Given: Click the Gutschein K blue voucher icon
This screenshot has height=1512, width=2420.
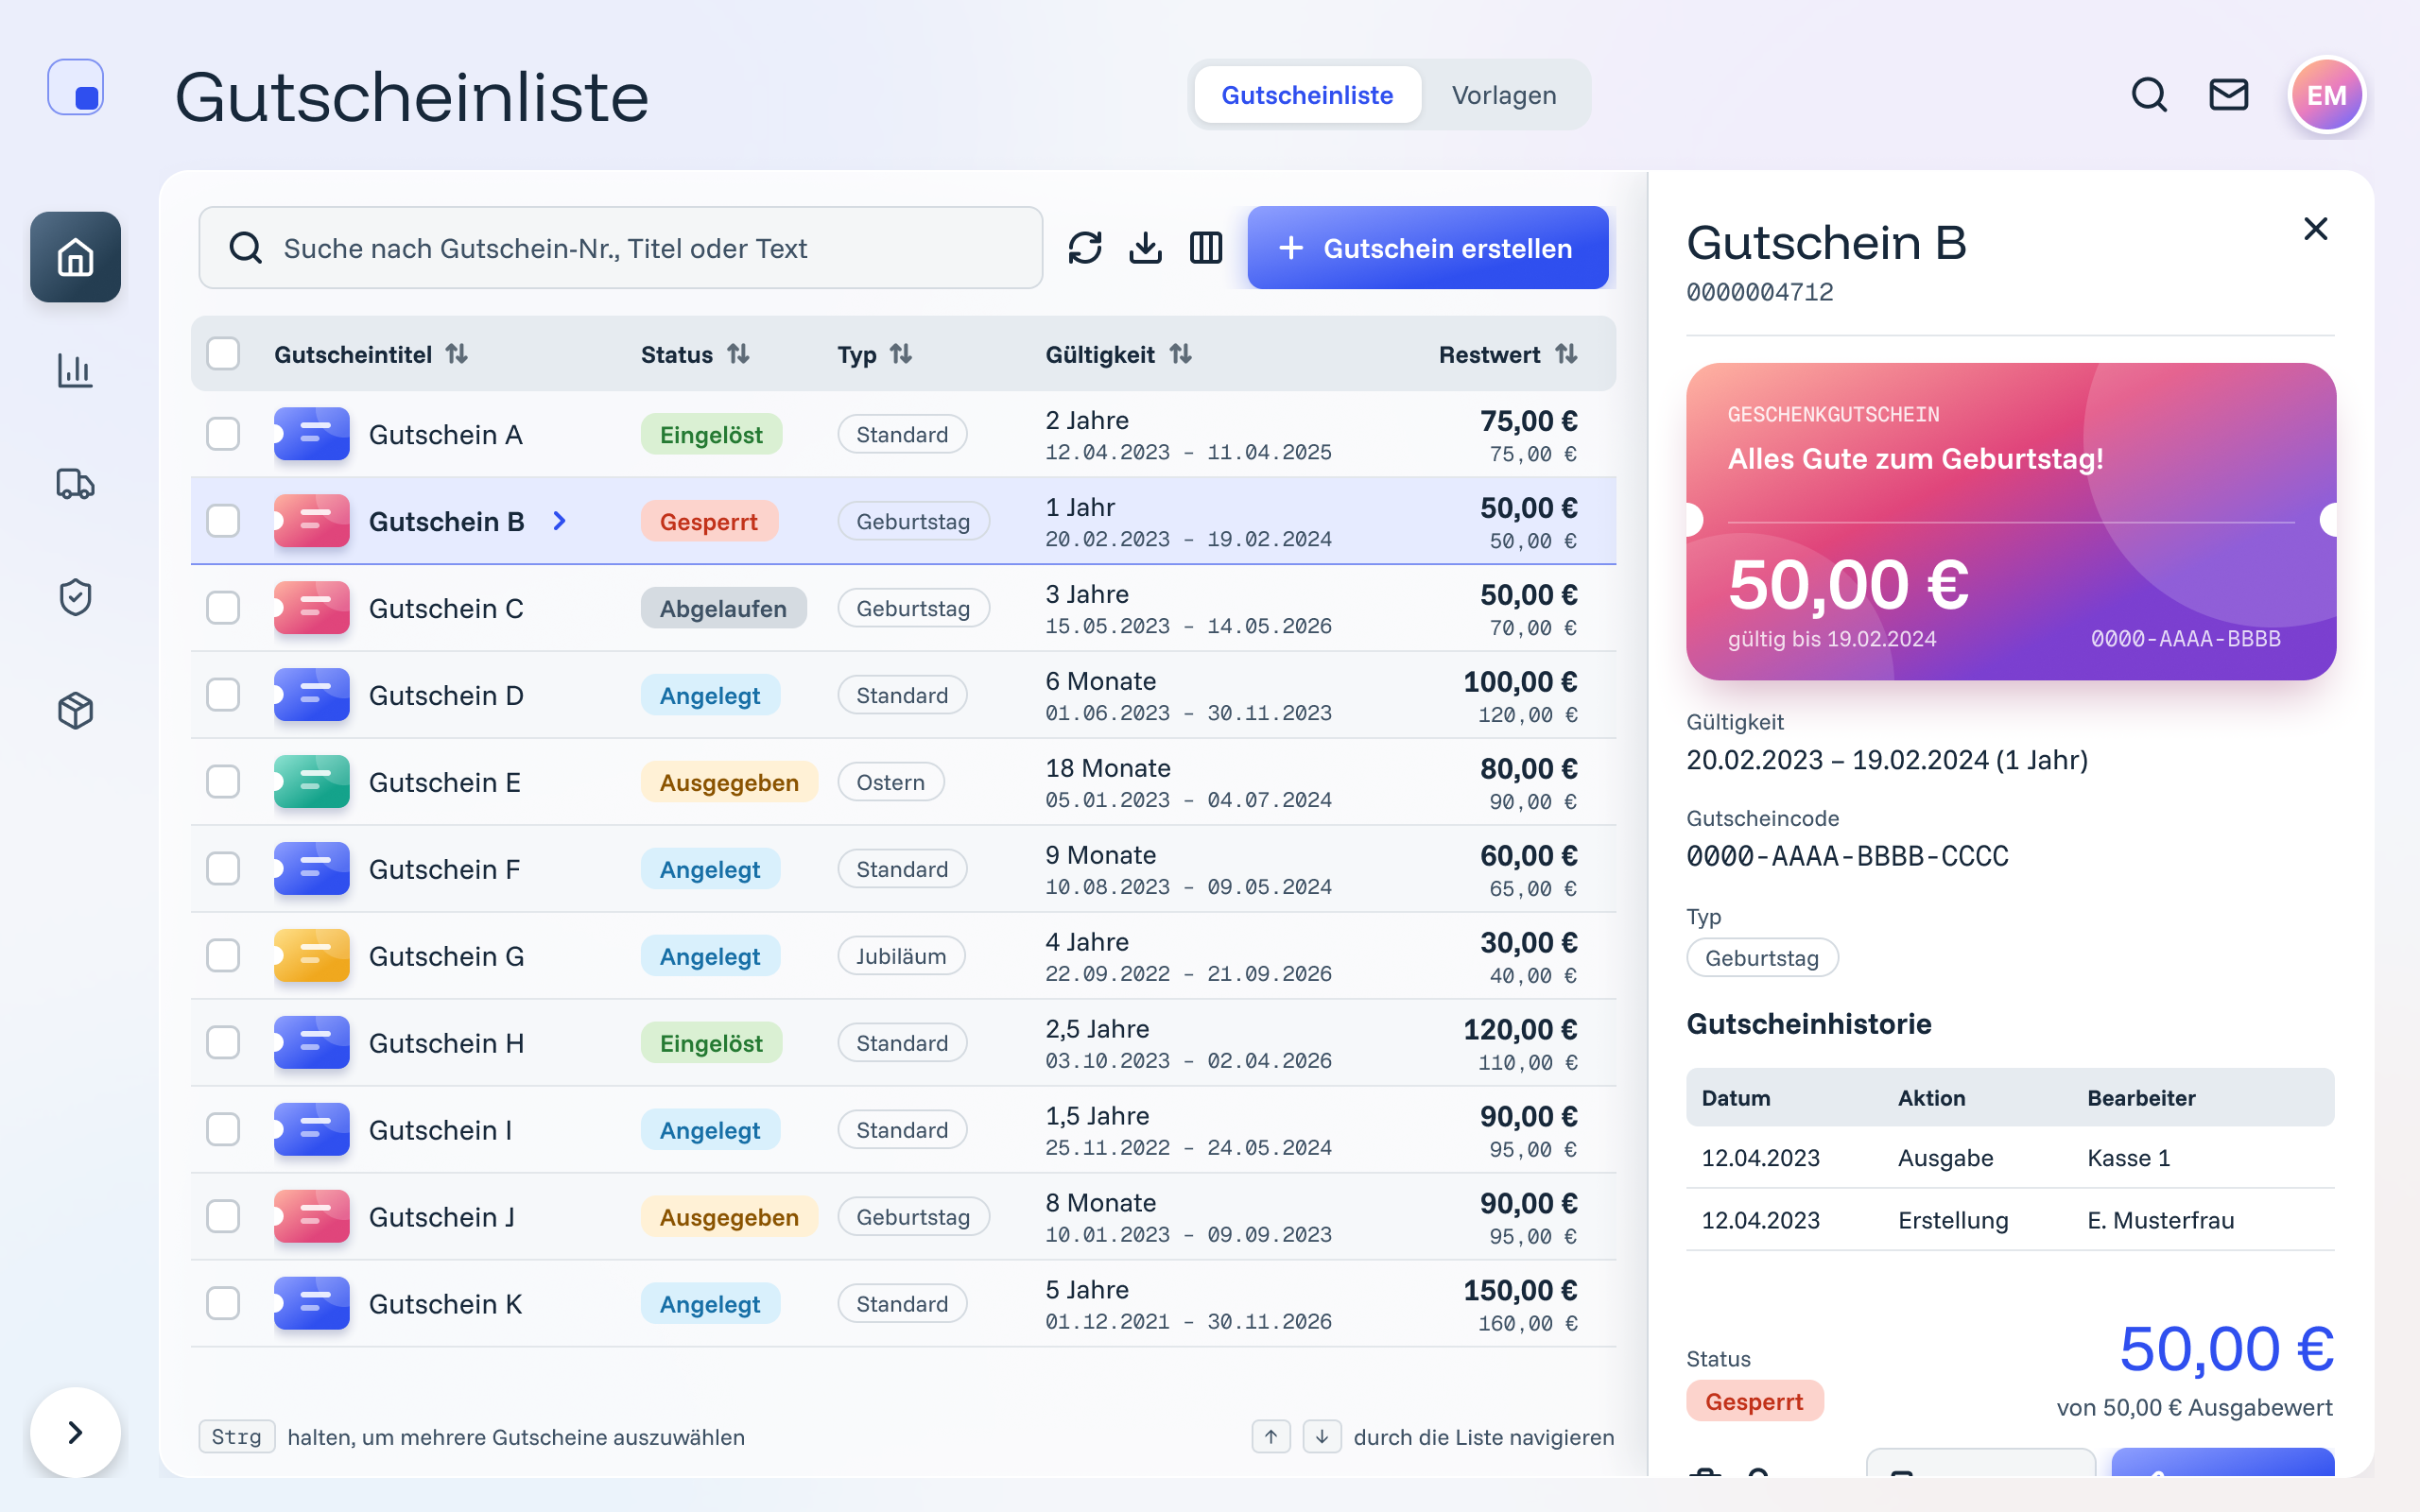Looking at the screenshot, I should (x=312, y=1303).
